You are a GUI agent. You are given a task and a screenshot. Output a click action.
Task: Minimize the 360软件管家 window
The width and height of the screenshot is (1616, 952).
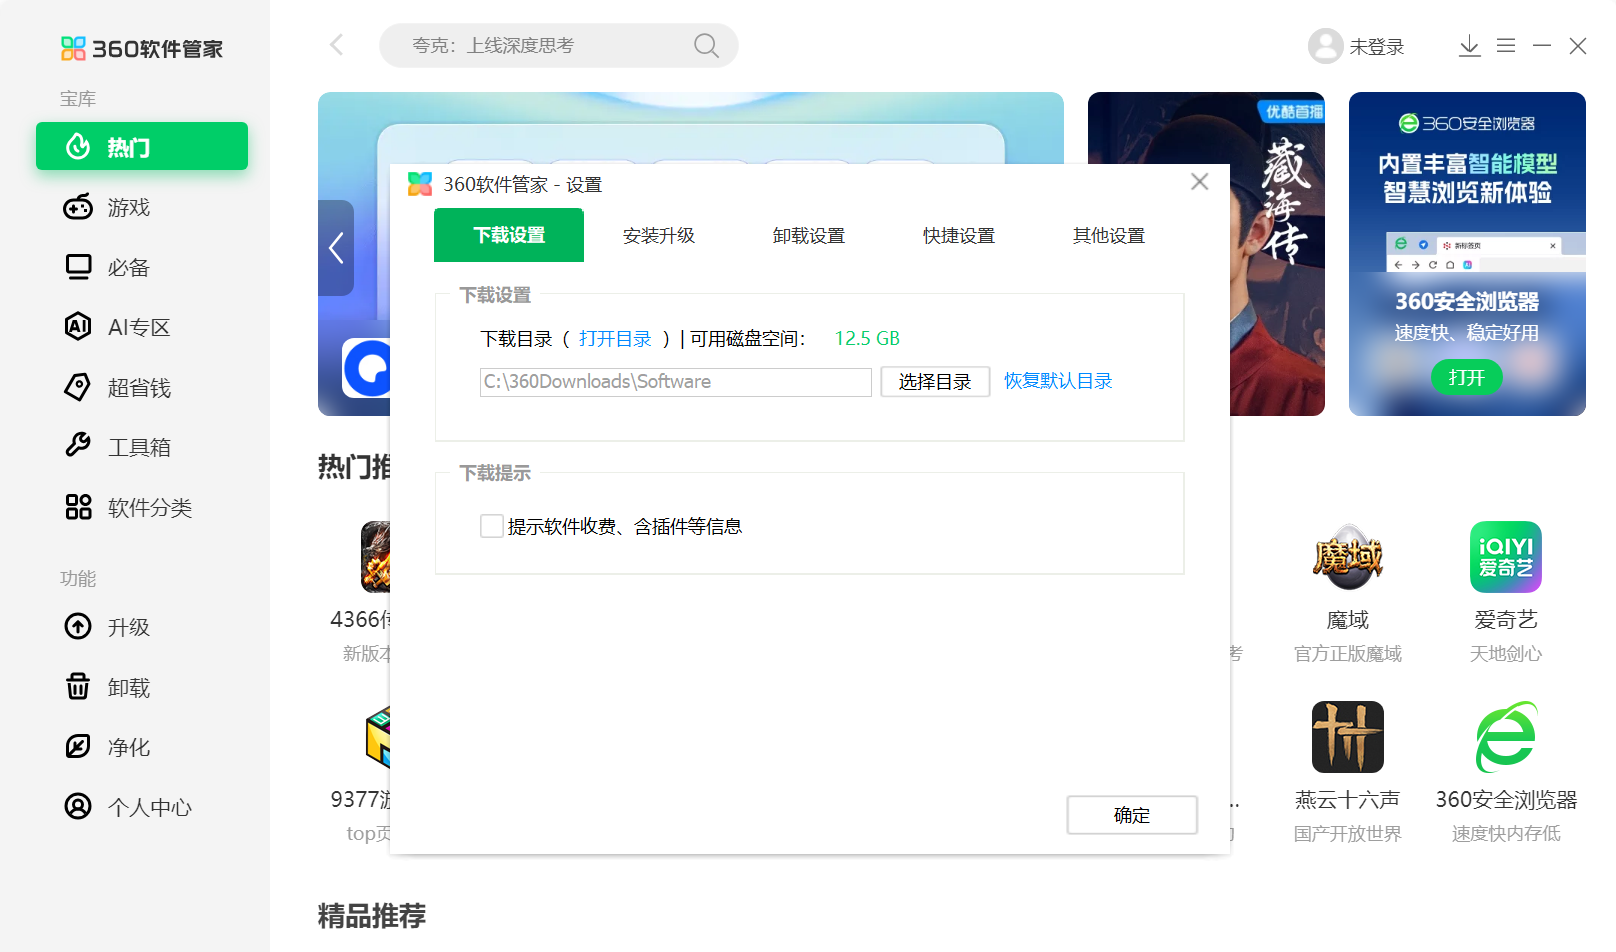click(x=1542, y=46)
